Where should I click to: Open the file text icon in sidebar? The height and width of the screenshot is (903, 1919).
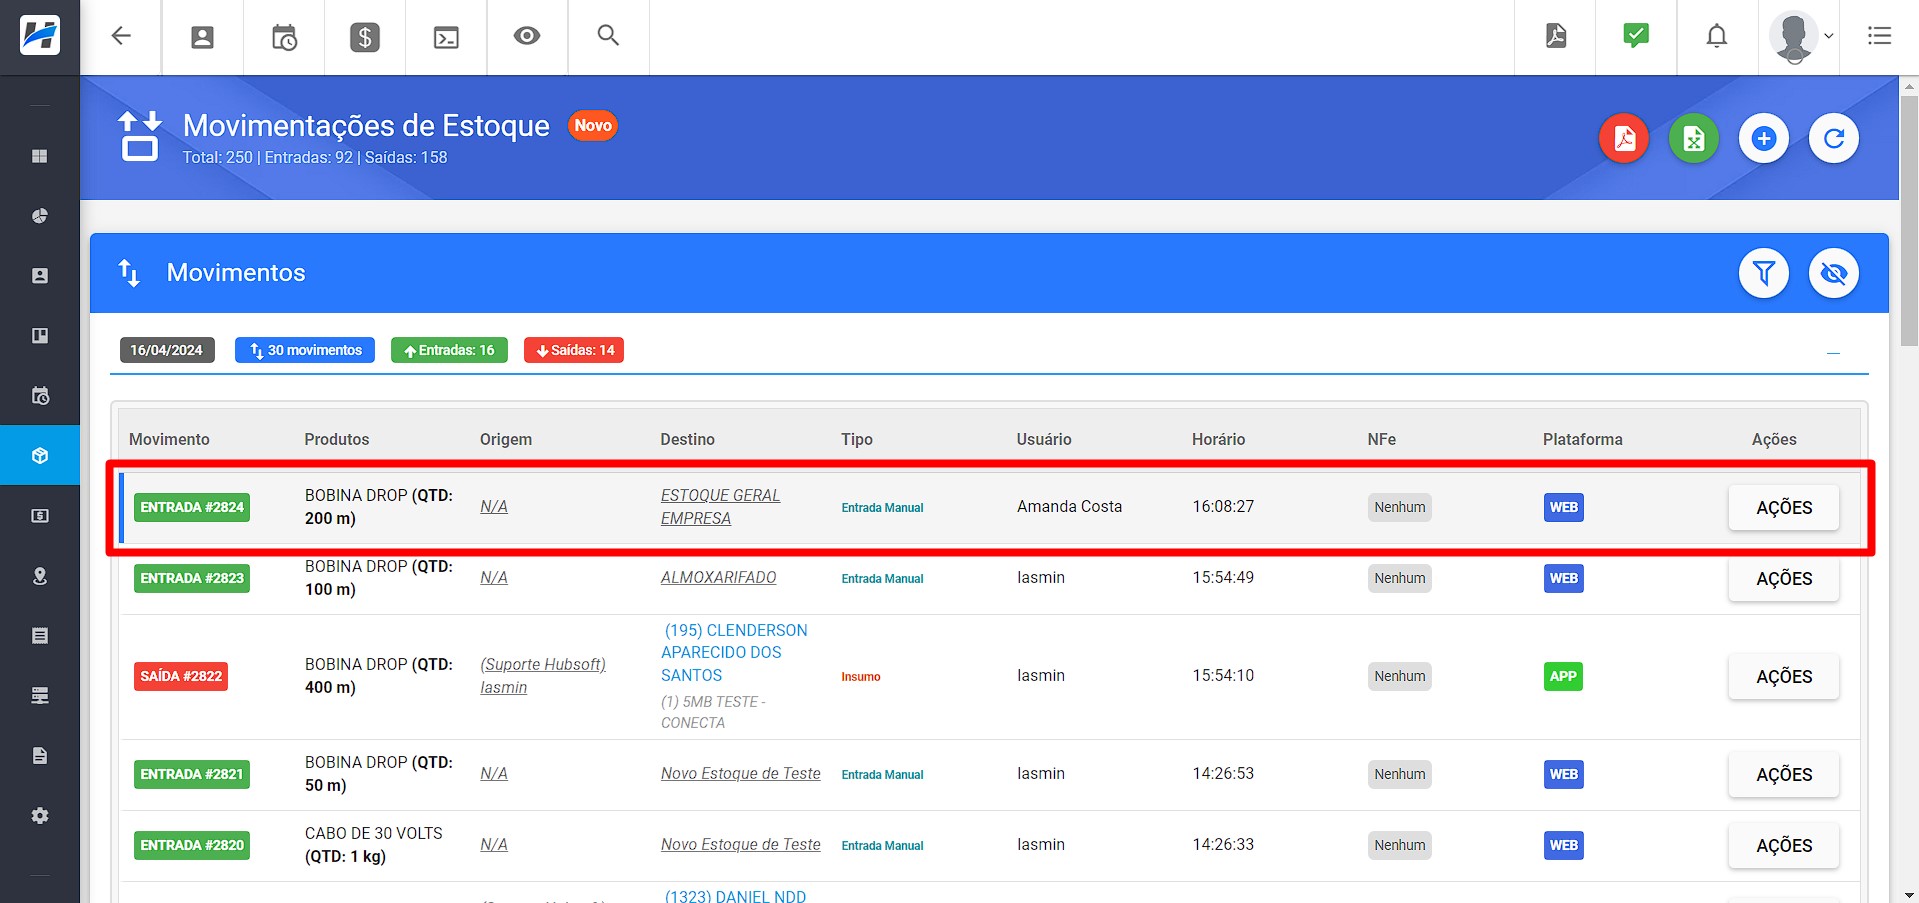(40, 756)
